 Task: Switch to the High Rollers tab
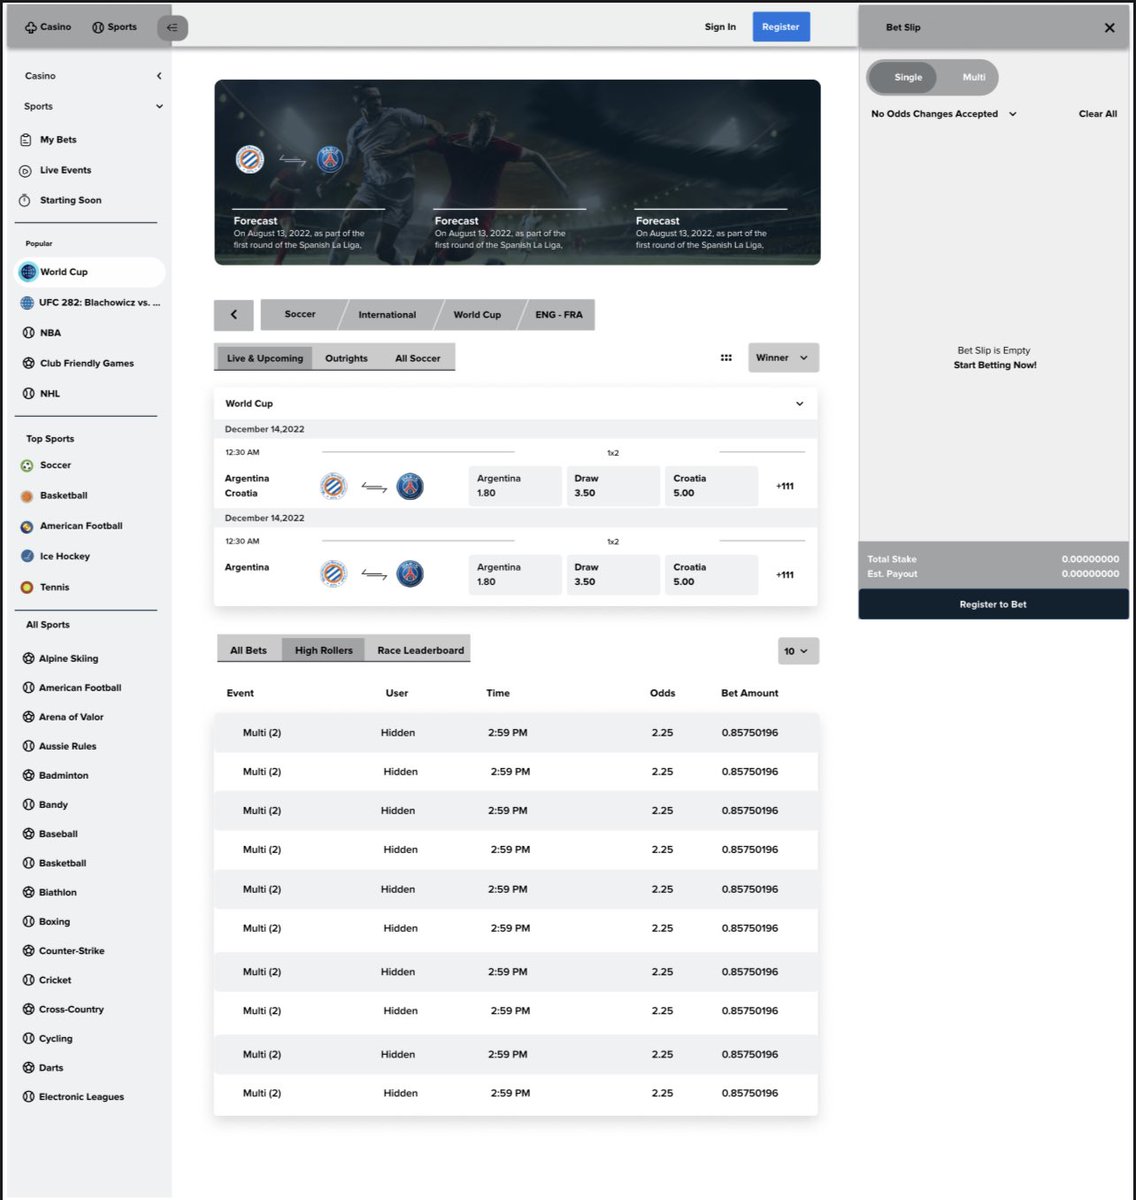click(x=324, y=650)
